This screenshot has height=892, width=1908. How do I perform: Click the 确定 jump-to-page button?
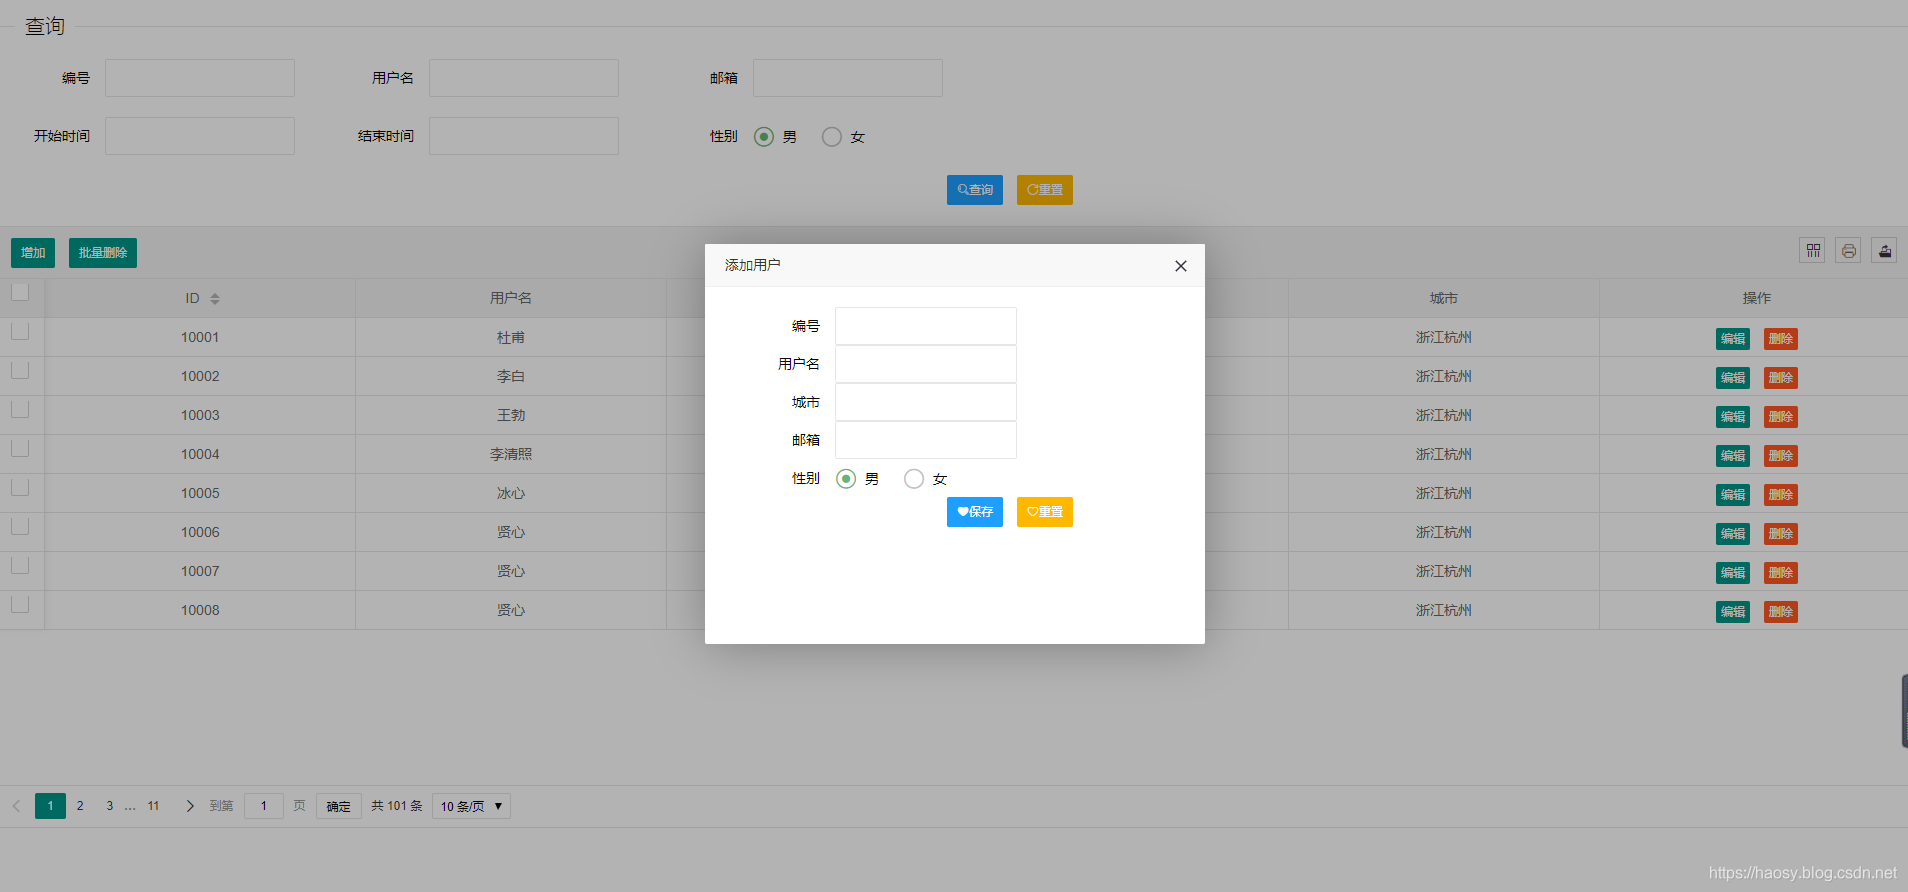(339, 806)
